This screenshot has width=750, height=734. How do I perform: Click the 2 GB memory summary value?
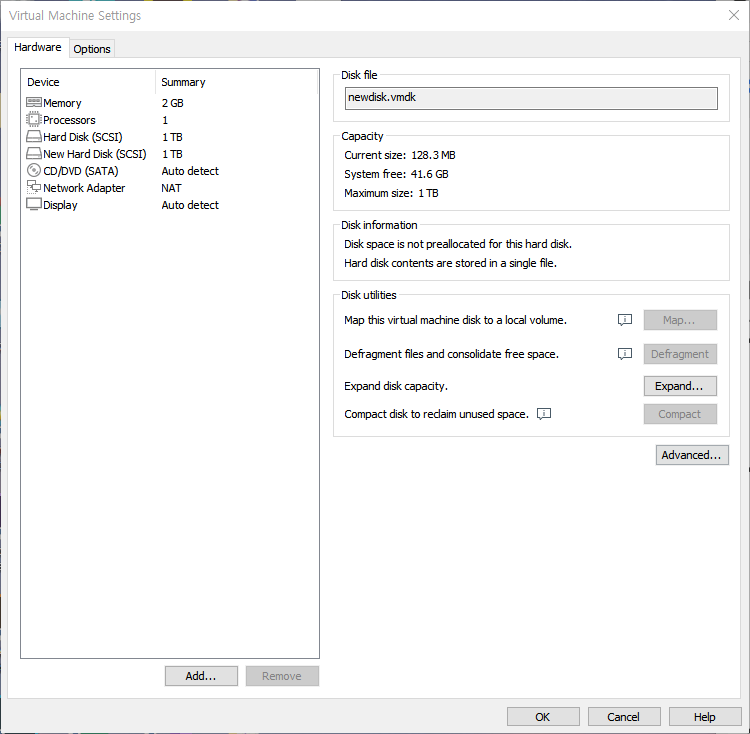pos(173,103)
